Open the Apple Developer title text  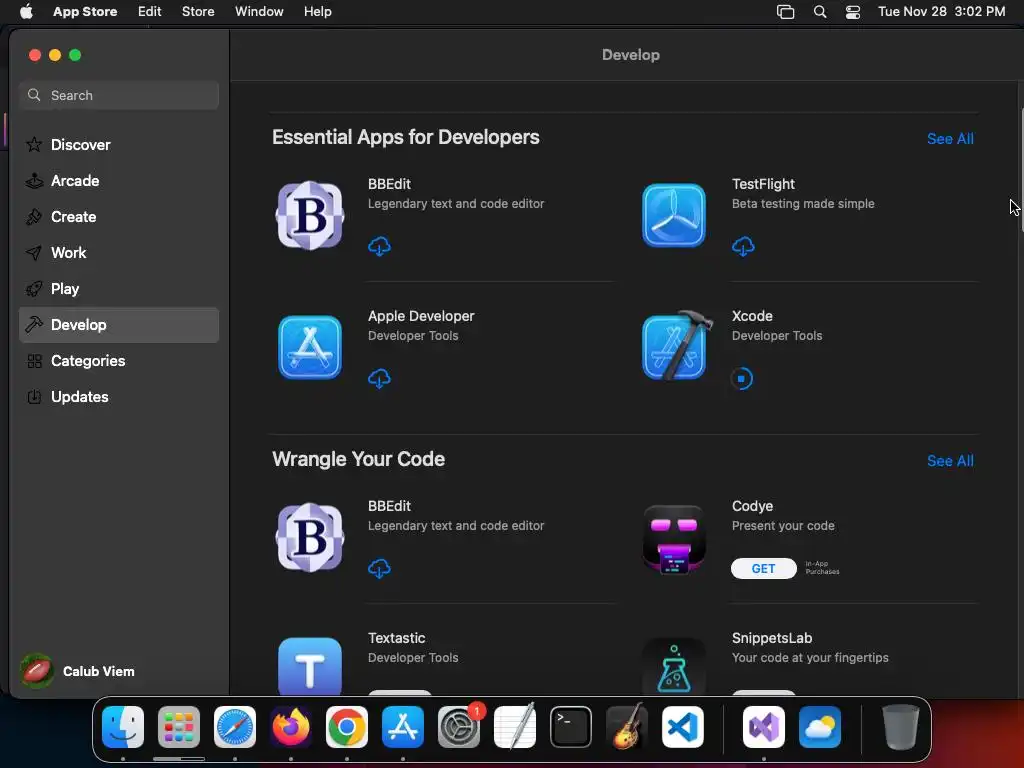pos(421,316)
